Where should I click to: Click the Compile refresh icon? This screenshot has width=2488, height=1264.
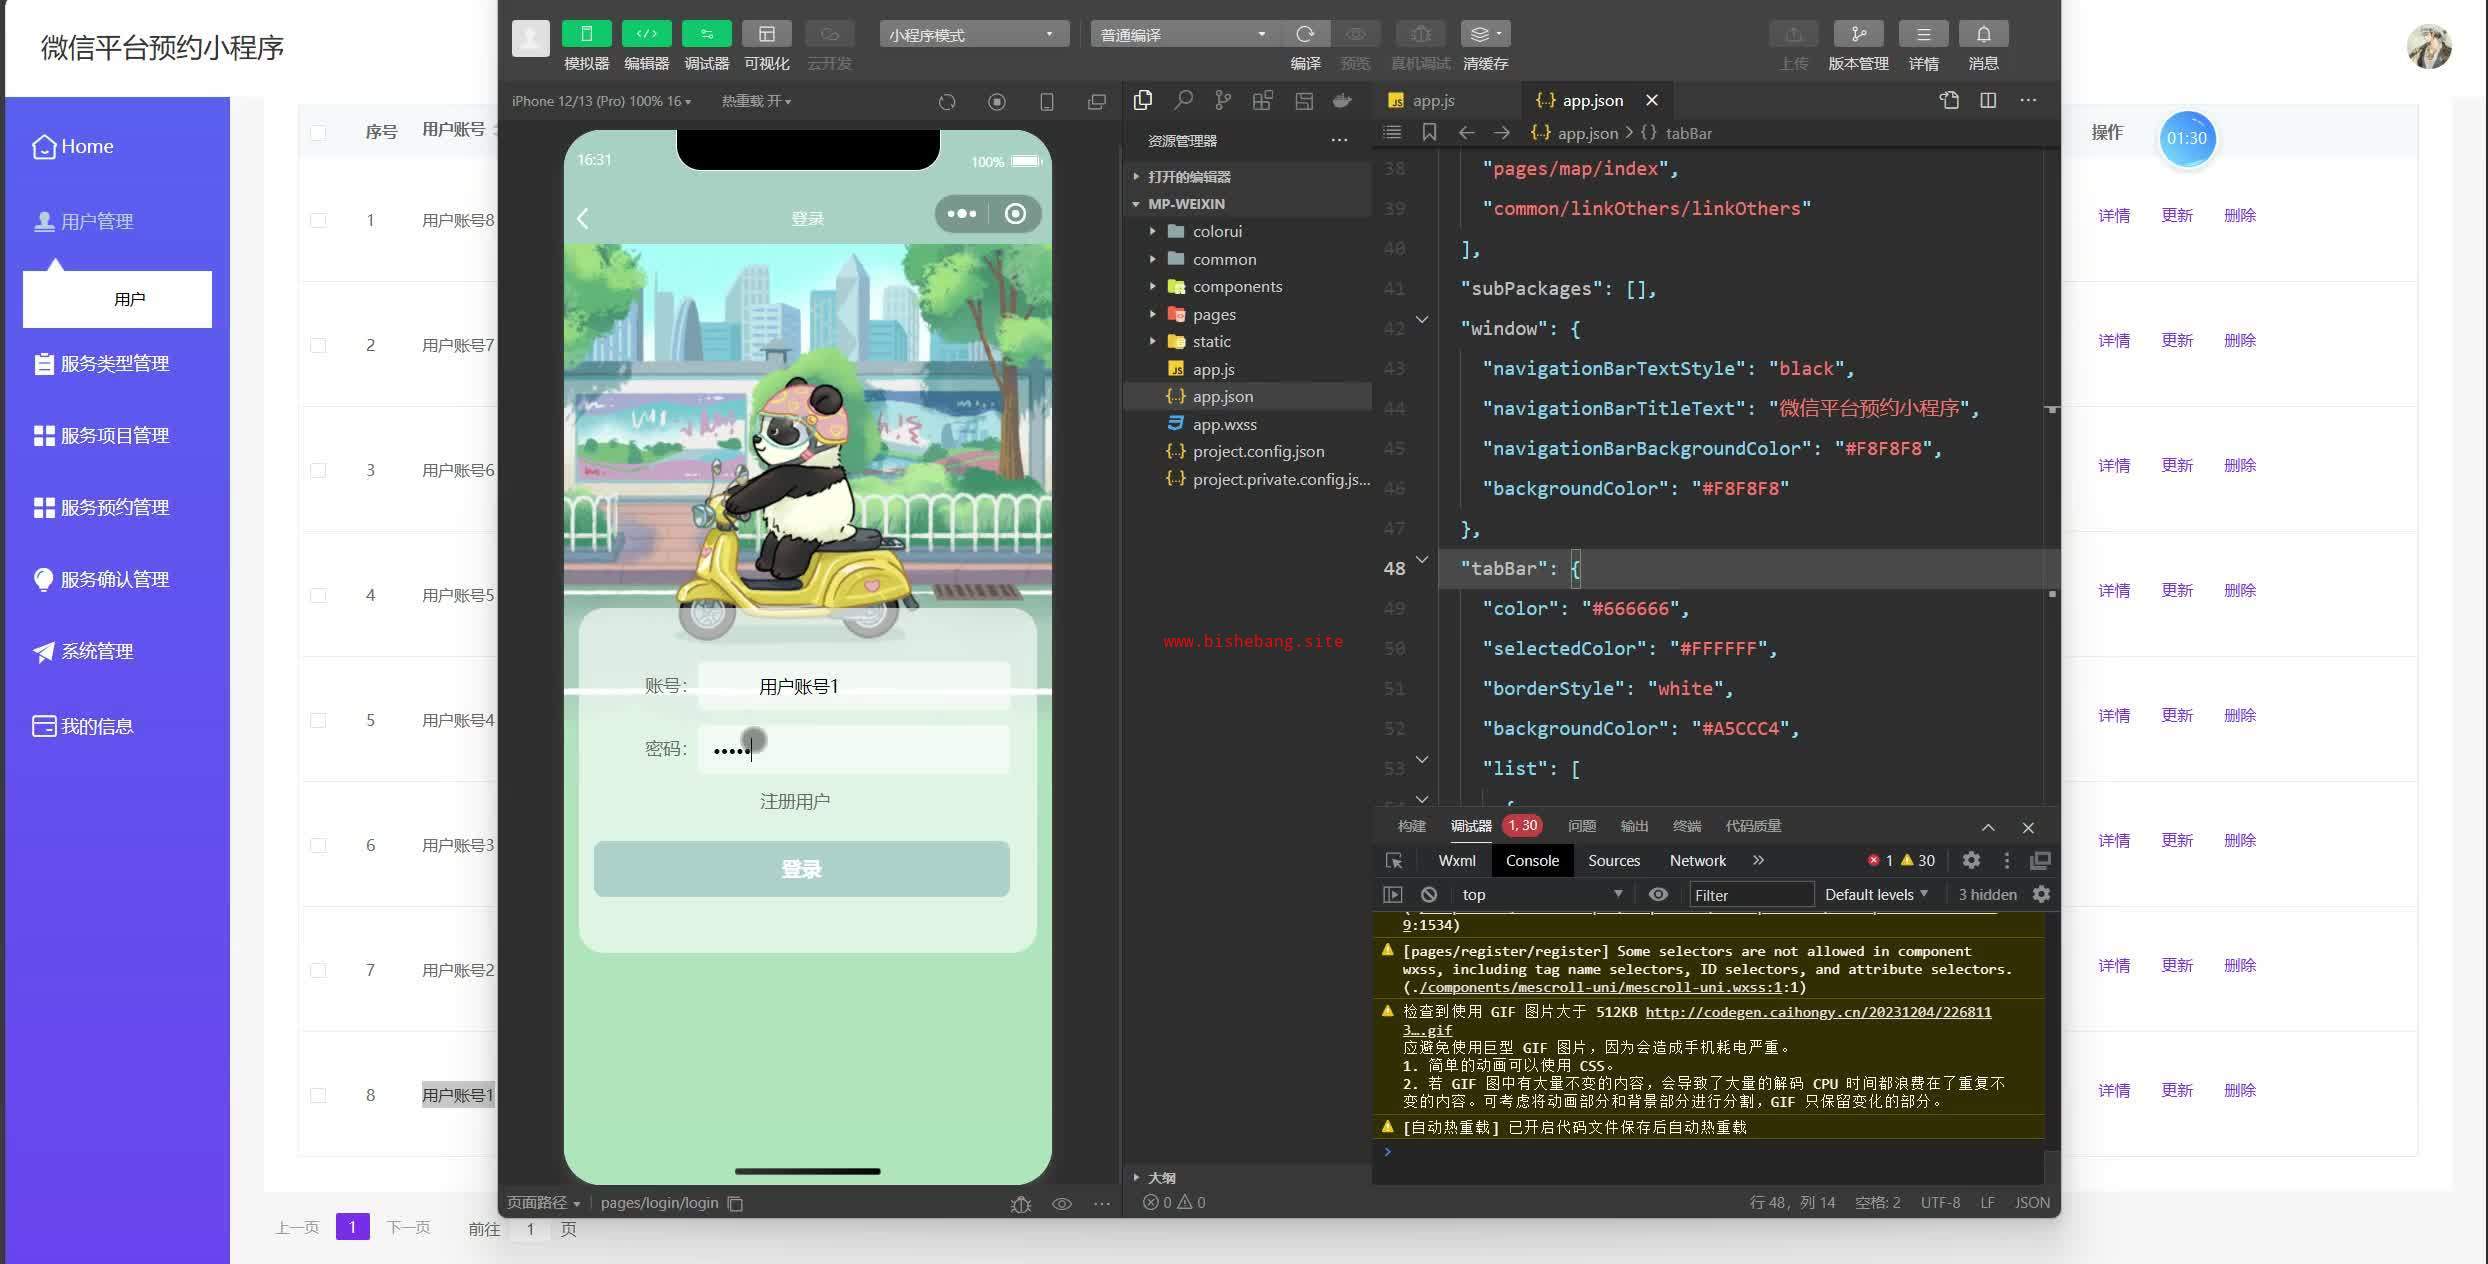[x=1305, y=34]
